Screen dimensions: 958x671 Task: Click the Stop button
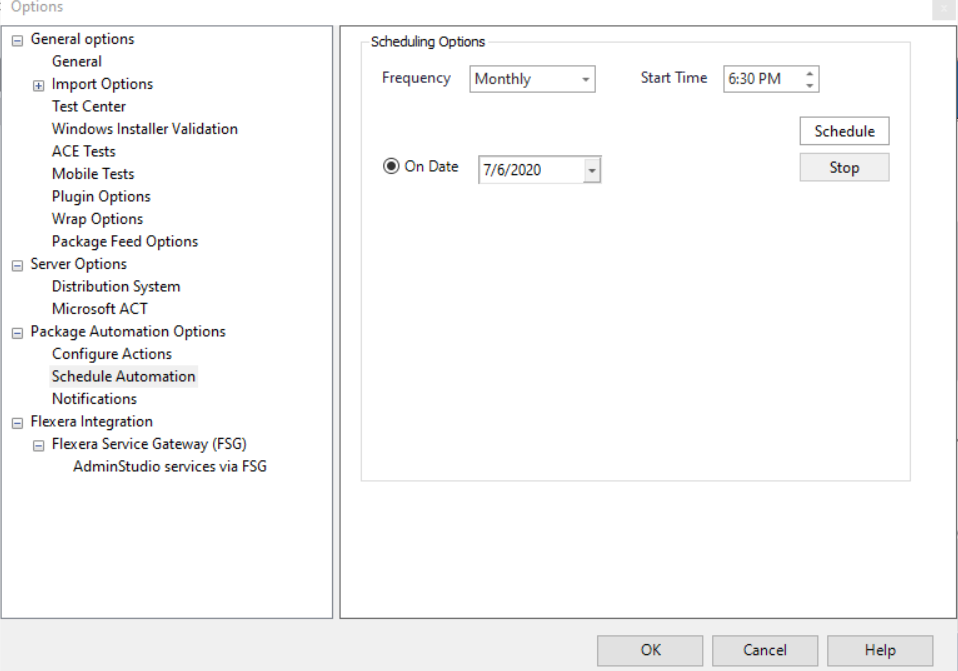point(844,167)
